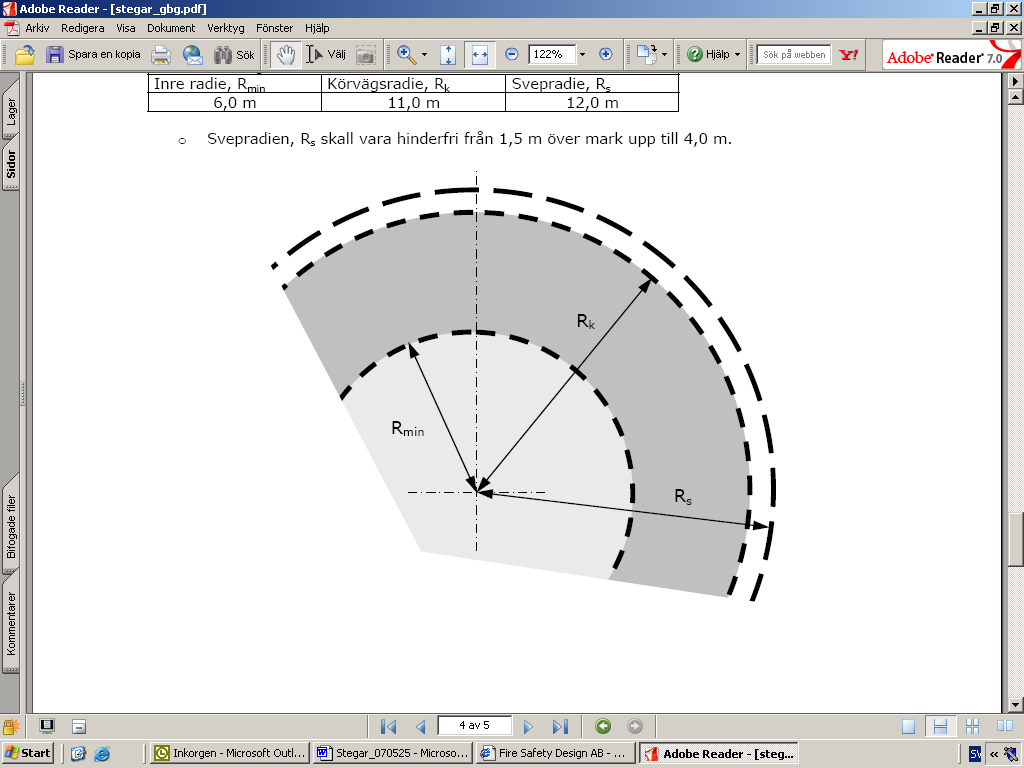Open the Windows Start button
The height and width of the screenshot is (768, 1024).
[28, 753]
